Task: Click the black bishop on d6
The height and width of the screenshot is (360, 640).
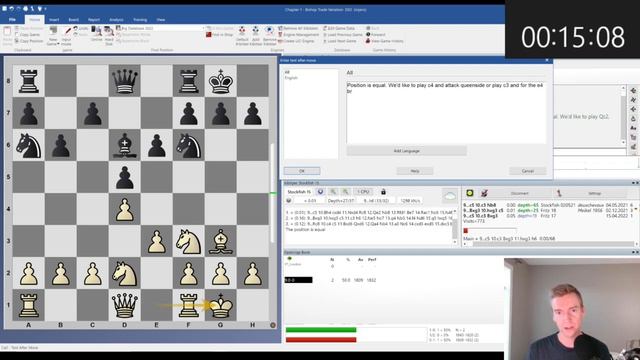Action: [x=124, y=145]
